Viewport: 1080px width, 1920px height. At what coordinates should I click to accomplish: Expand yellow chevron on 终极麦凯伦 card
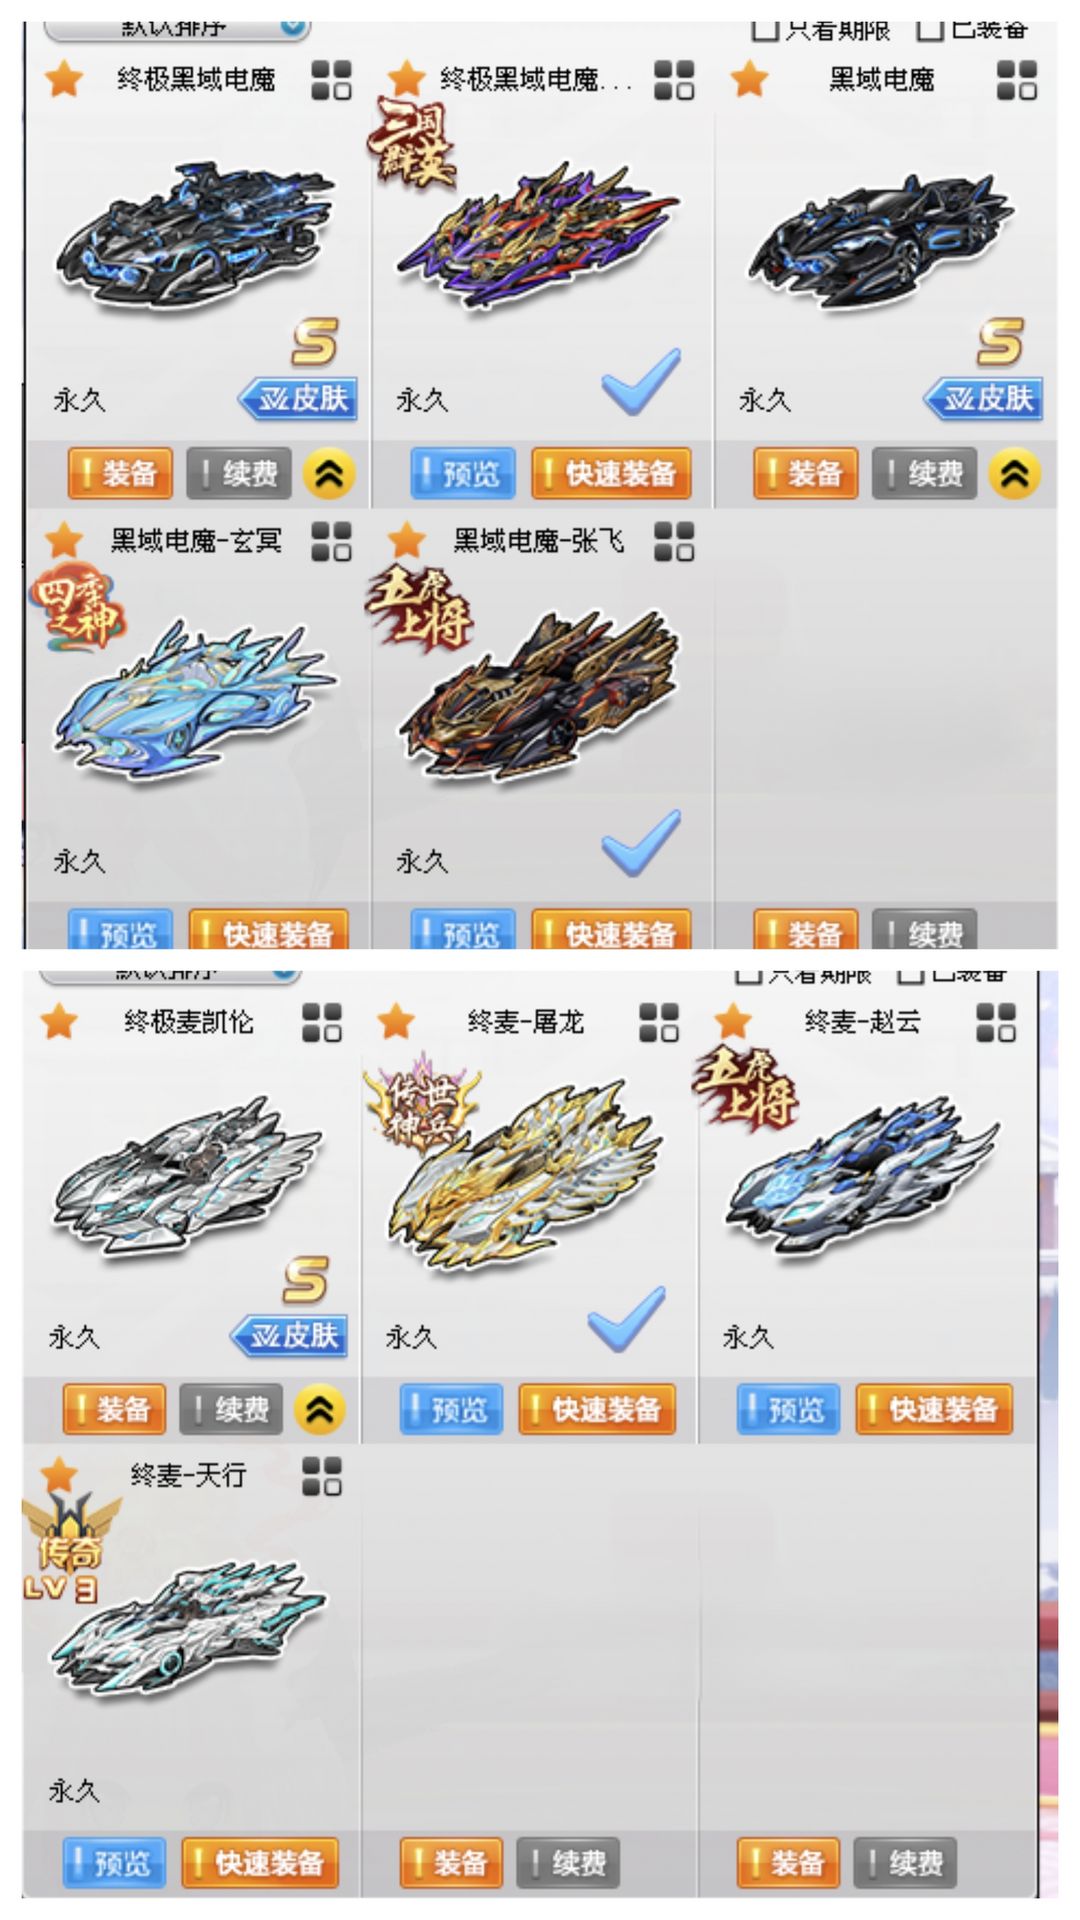click(x=320, y=1410)
